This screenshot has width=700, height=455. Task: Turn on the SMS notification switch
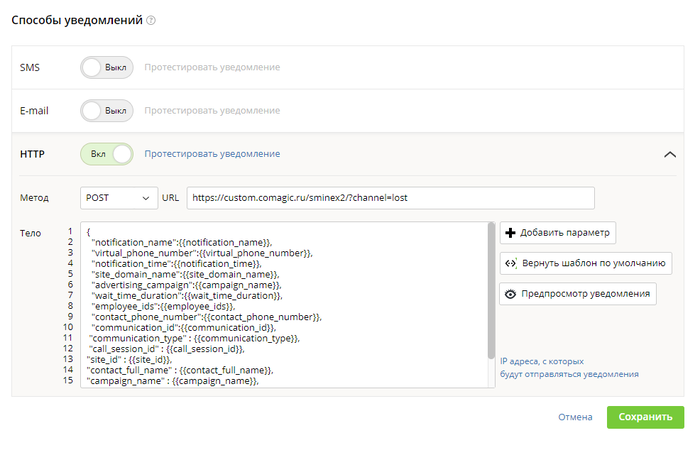[x=107, y=67]
